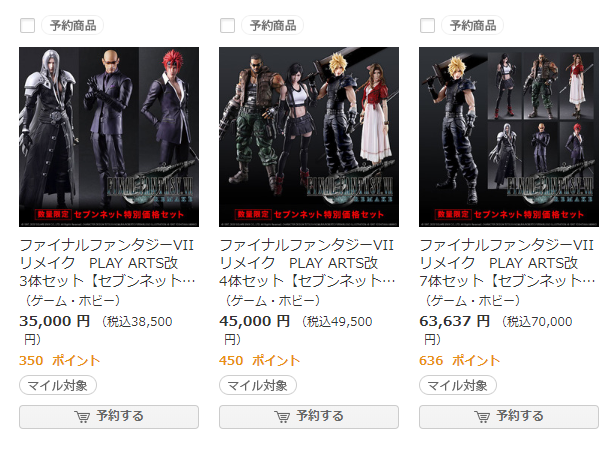Viewport: 614px width, 449px height.
Task: Tick the checkbox above the 3体セット product
Action: [27, 26]
